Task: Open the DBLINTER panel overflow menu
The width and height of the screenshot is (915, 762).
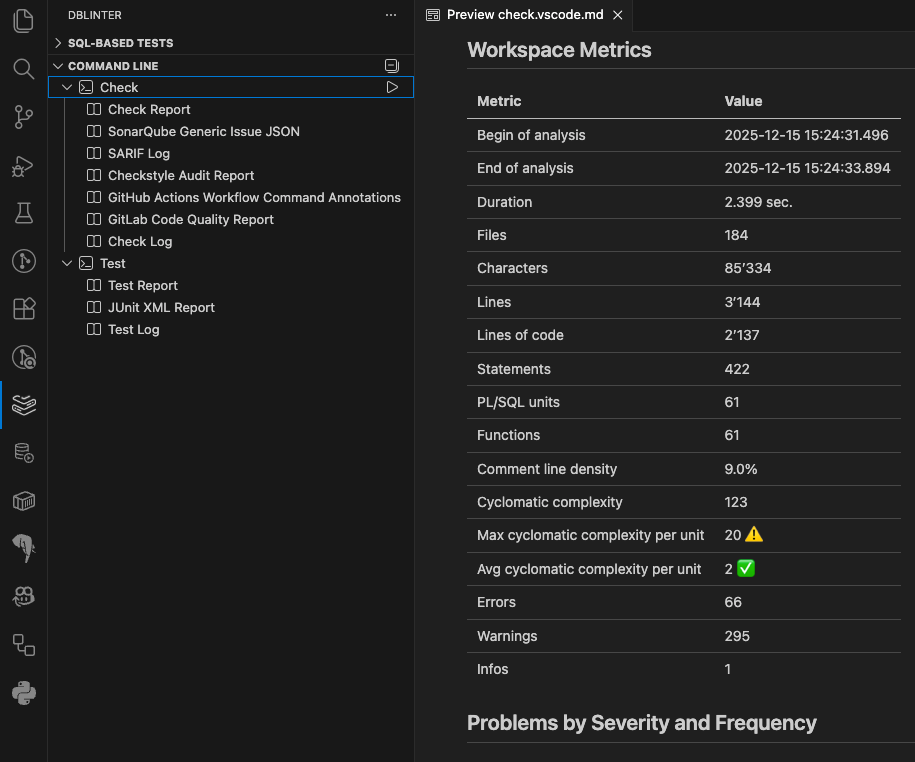Action: pyautogui.click(x=393, y=14)
